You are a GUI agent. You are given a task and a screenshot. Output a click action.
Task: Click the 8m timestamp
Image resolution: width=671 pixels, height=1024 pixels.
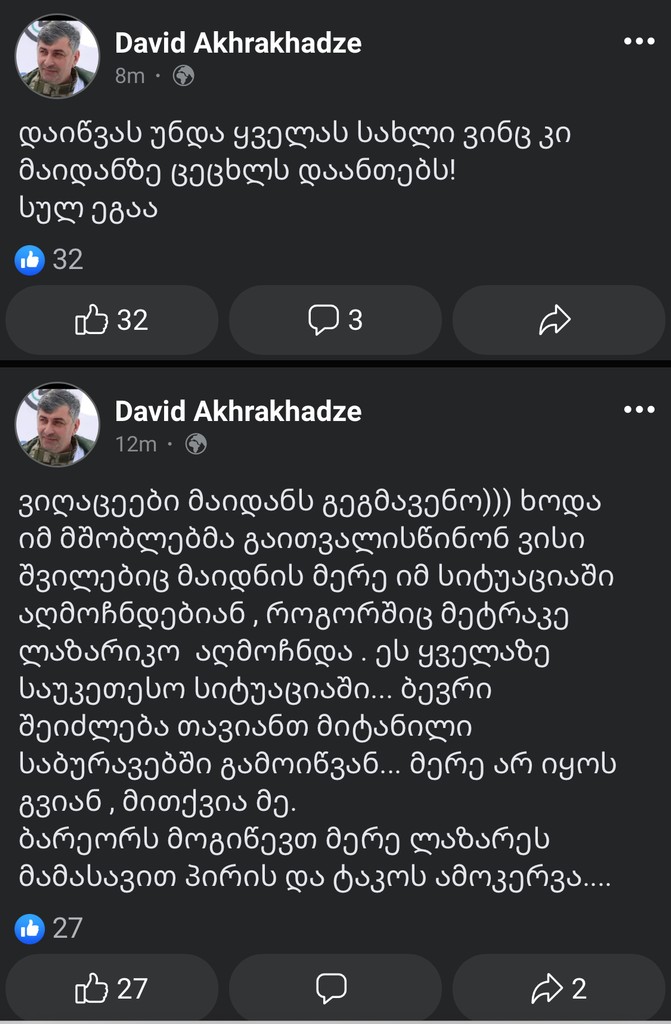click(130, 76)
